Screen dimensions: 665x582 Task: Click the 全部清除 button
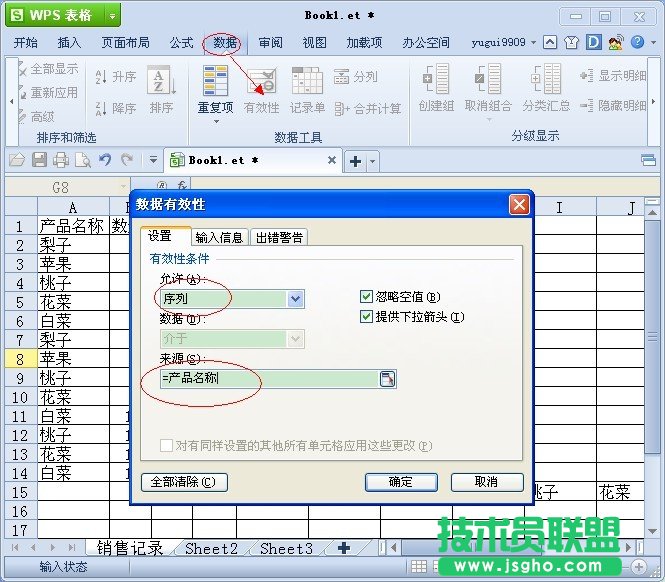click(x=184, y=482)
